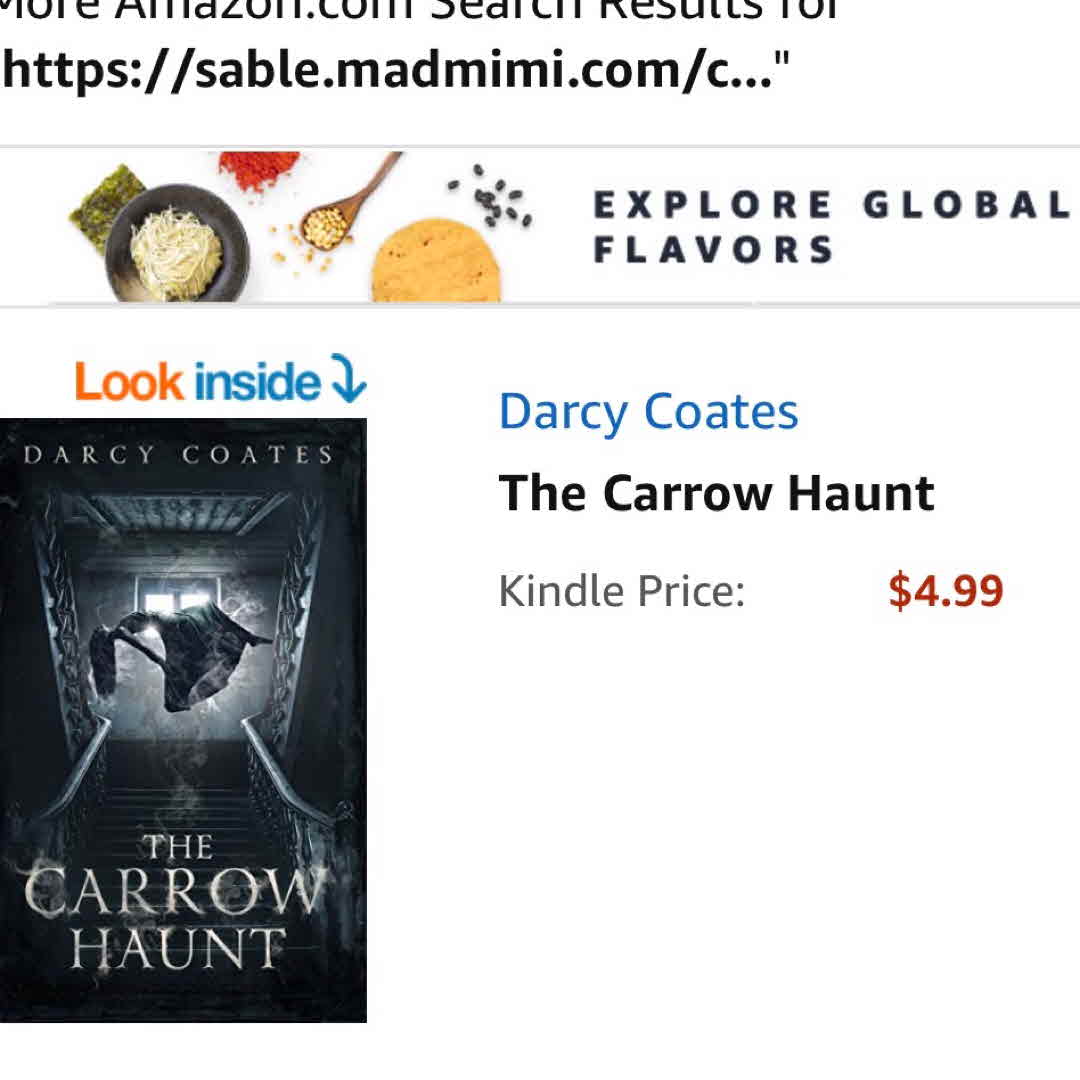Click the search results heading text

417,10
